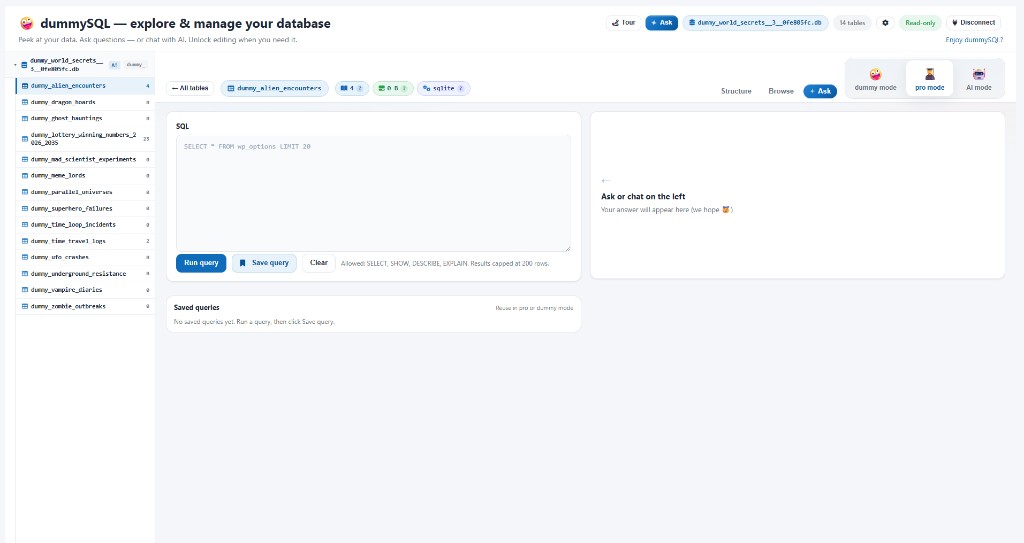1024x543 pixels.
Task: Click the pro mode graduate icon
Action: click(x=929, y=74)
